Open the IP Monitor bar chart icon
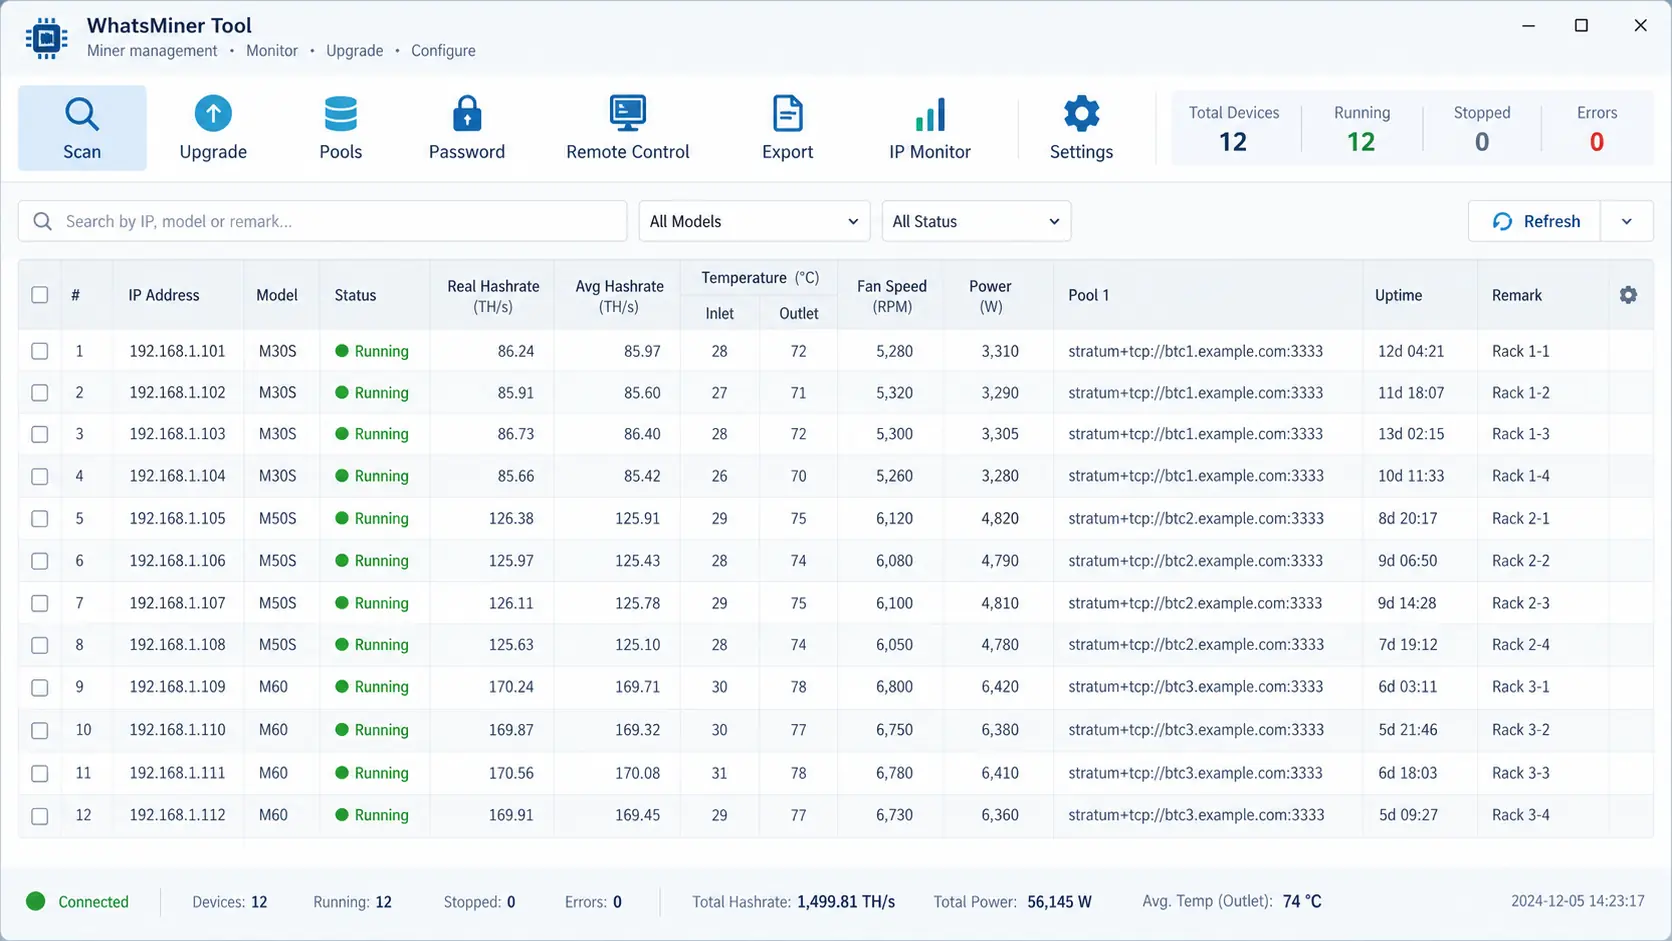This screenshot has height=941, width=1672. point(930,114)
